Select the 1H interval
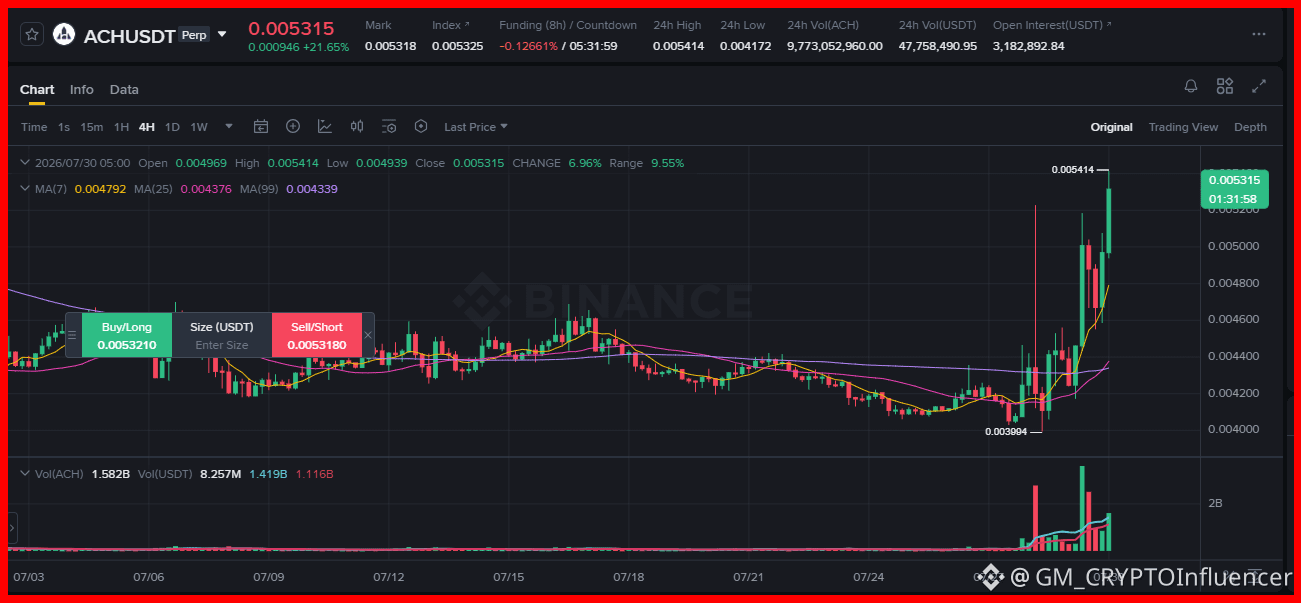1301x603 pixels. pyautogui.click(x=121, y=127)
